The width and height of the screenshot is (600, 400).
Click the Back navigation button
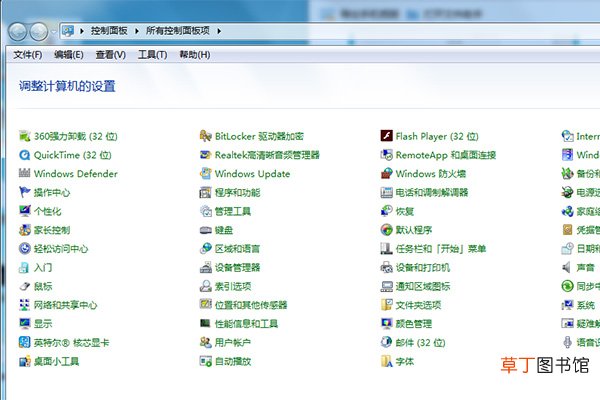(17, 31)
